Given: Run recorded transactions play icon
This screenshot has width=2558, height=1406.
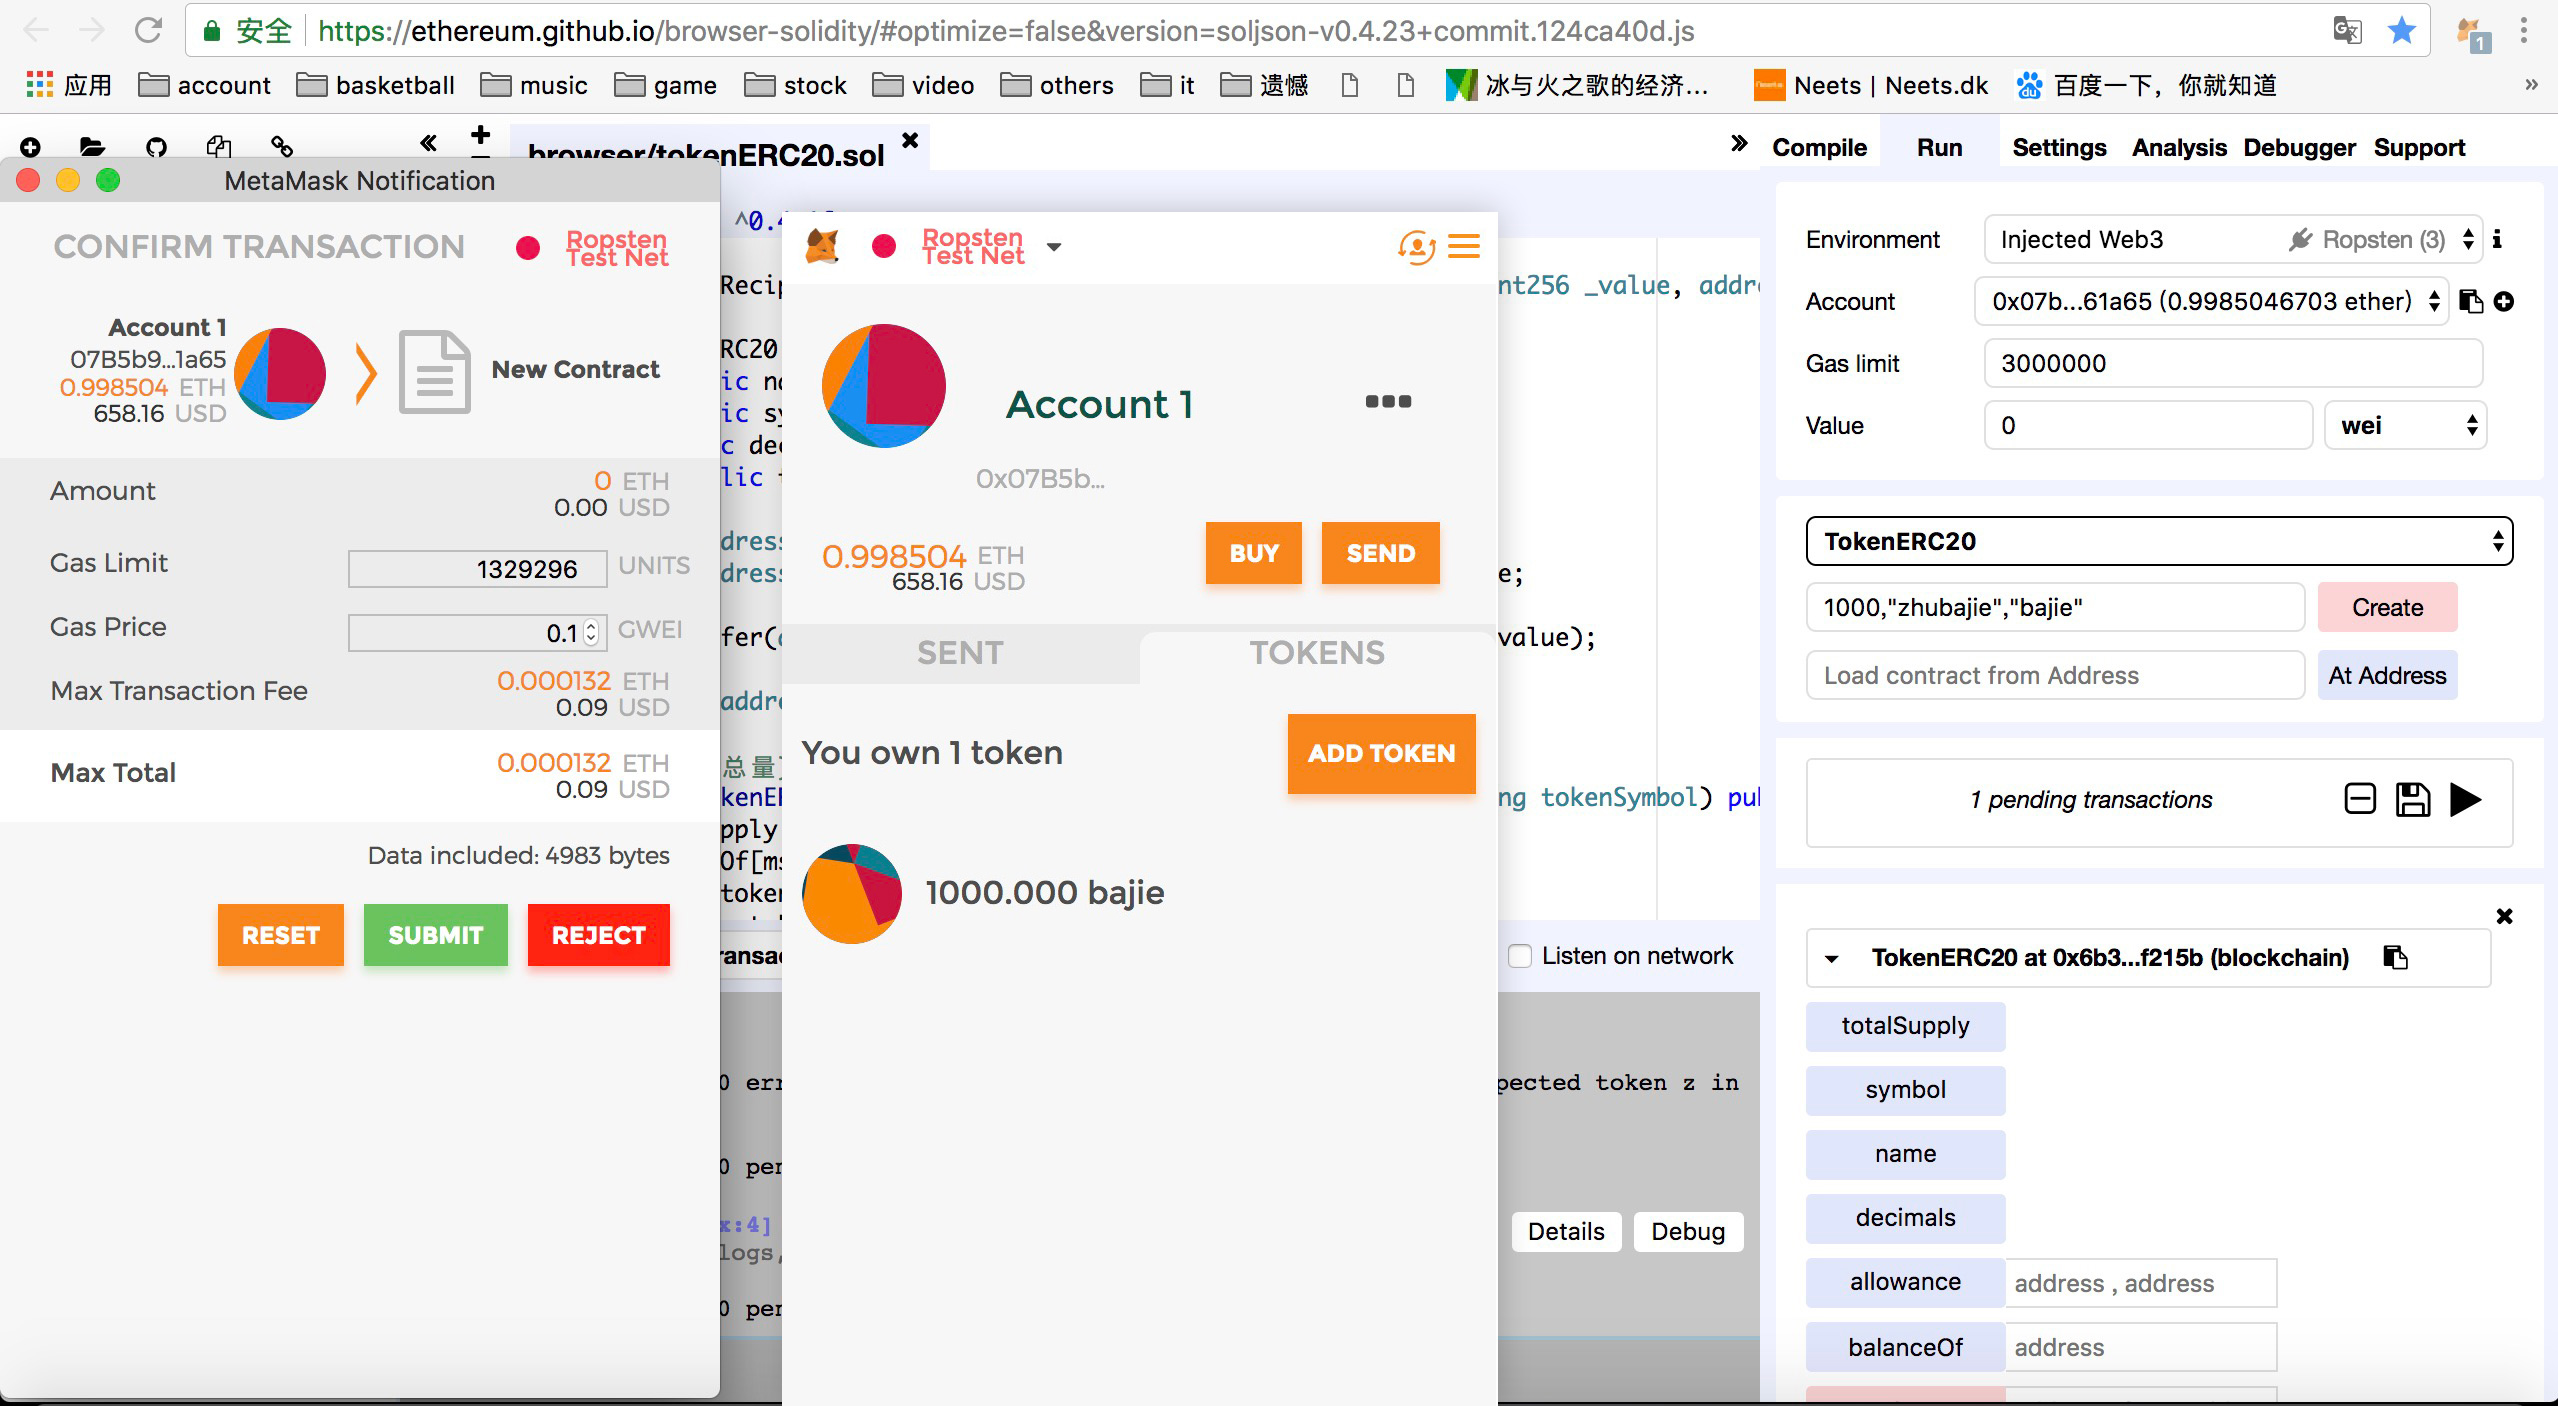Looking at the screenshot, I should [x=2466, y=799].
